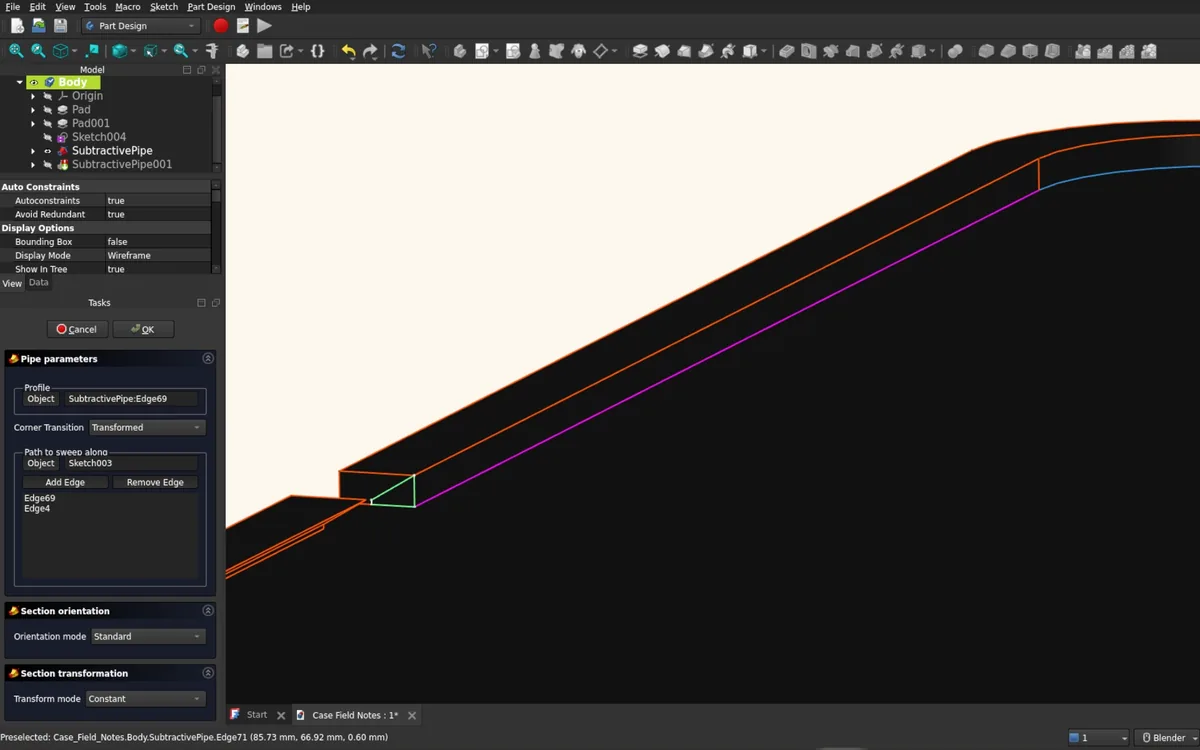Show hidden Sketch004 via eye icon

click(47, 137)
